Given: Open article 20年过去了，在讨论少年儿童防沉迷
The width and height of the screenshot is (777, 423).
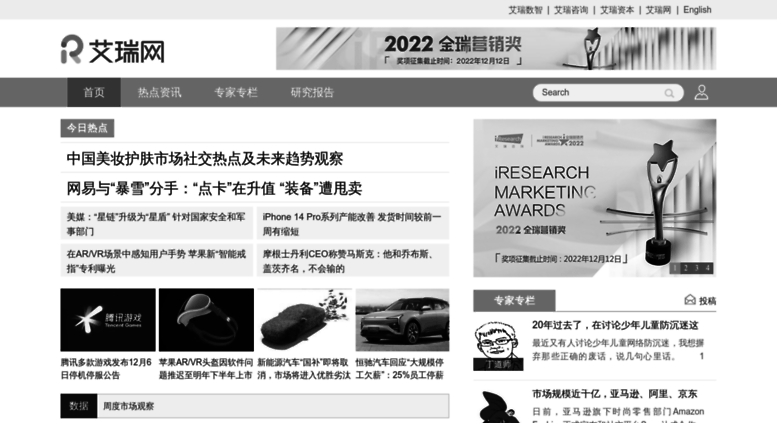Looking at the screenshot, I should 615,325.
